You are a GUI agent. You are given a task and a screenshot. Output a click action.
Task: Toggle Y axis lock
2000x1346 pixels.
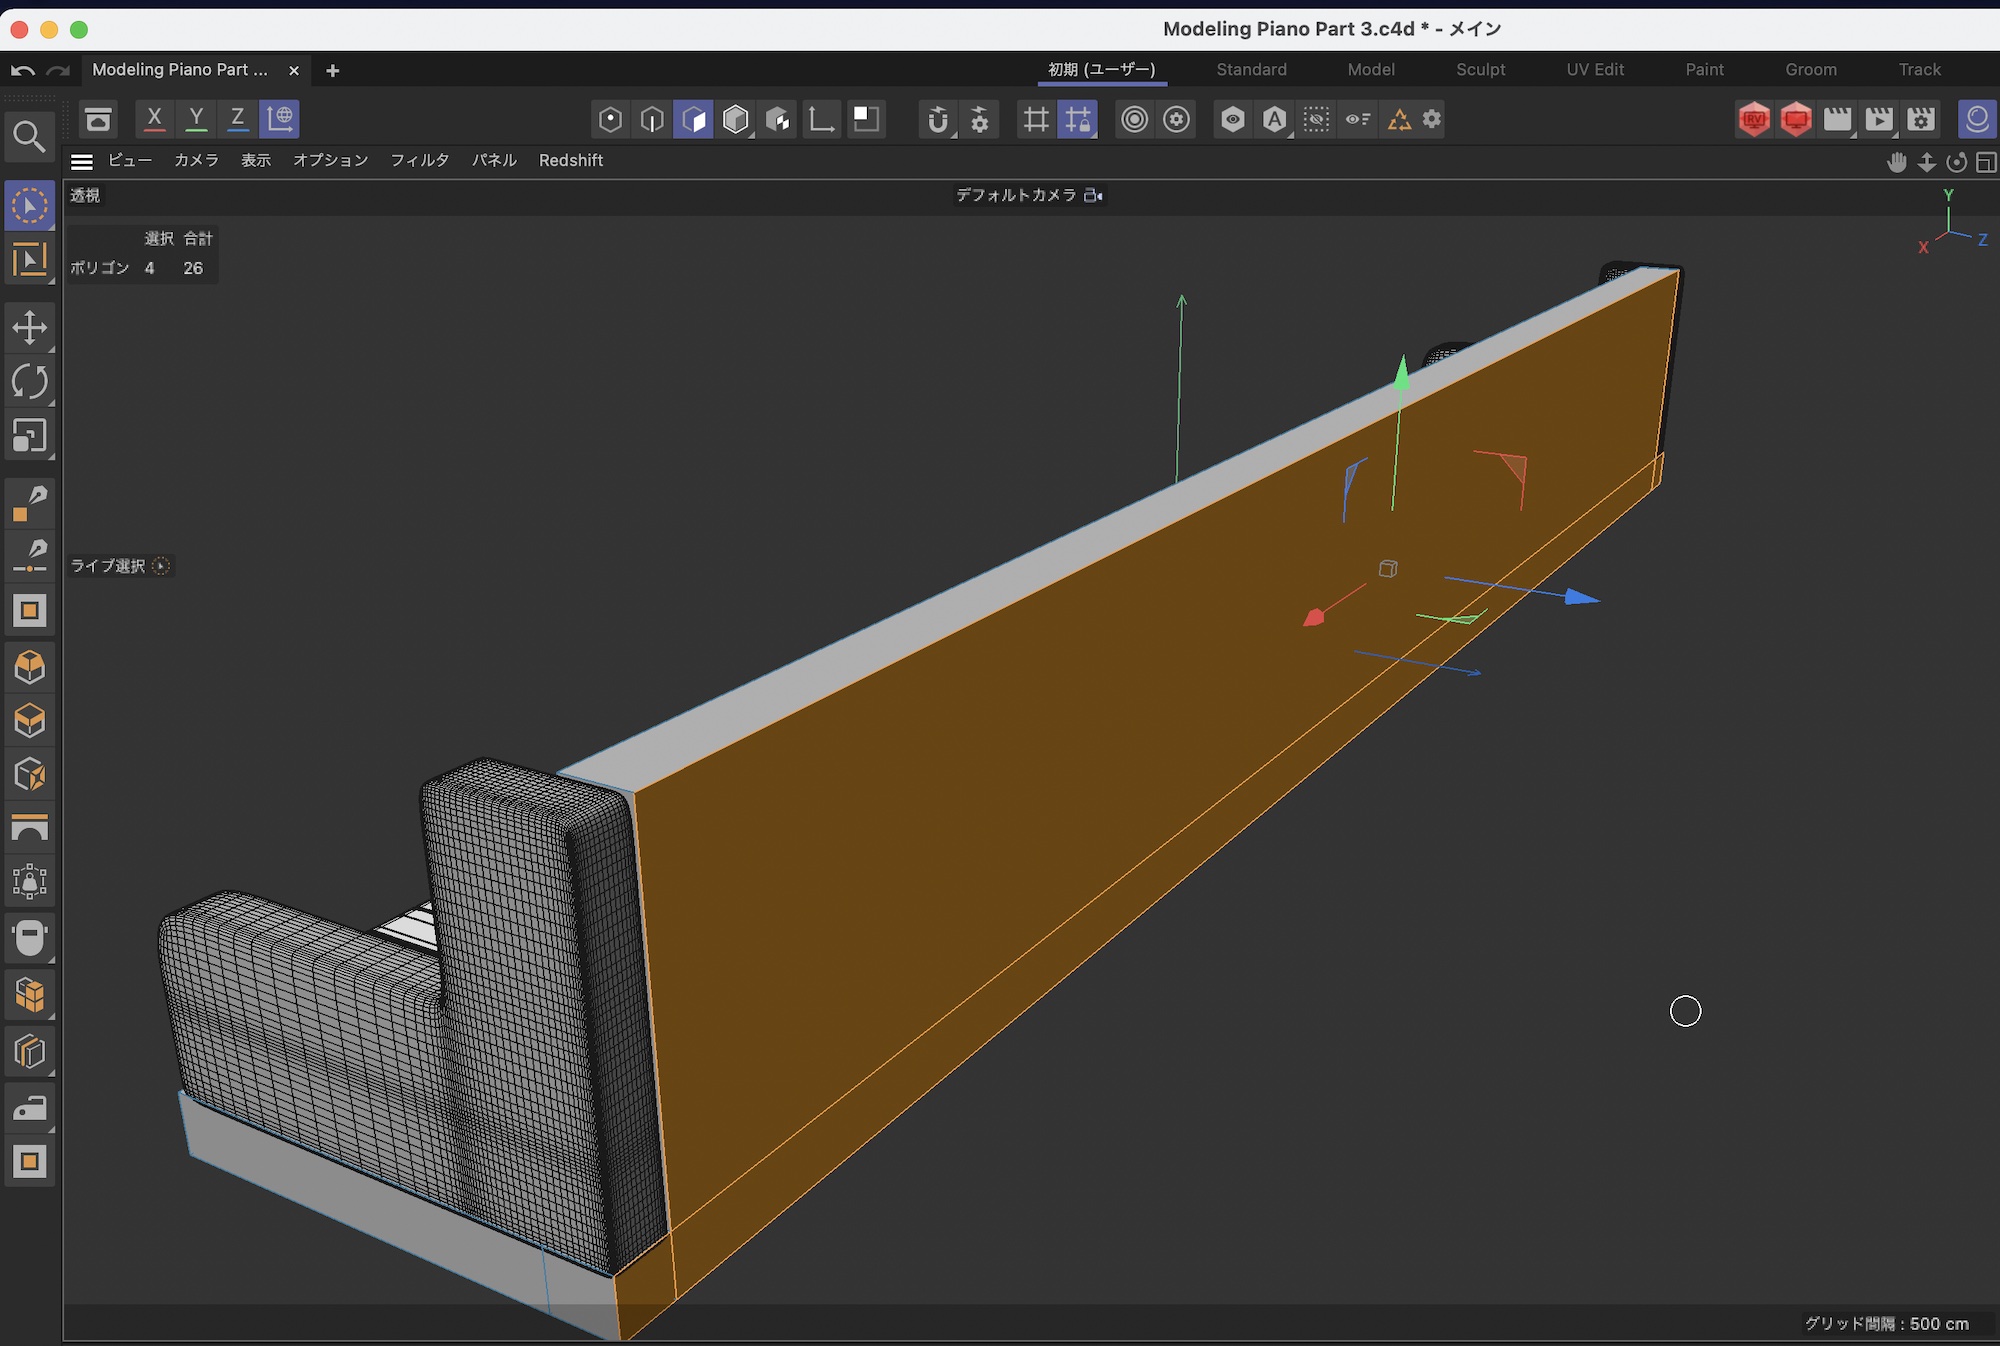(x=196, y=118)
